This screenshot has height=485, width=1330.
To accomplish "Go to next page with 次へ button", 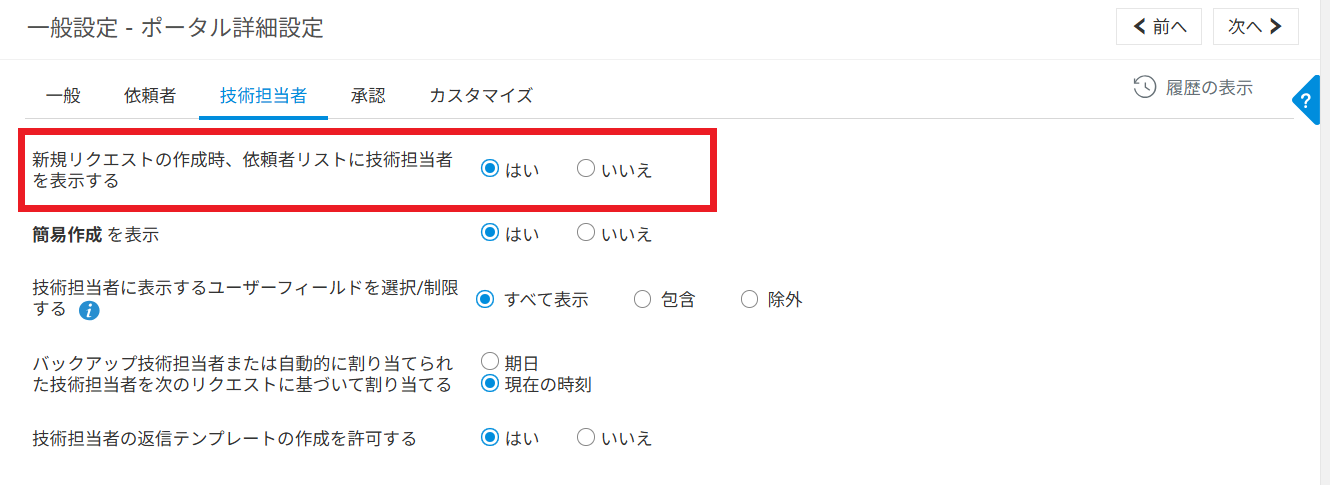I will 1255,27.
